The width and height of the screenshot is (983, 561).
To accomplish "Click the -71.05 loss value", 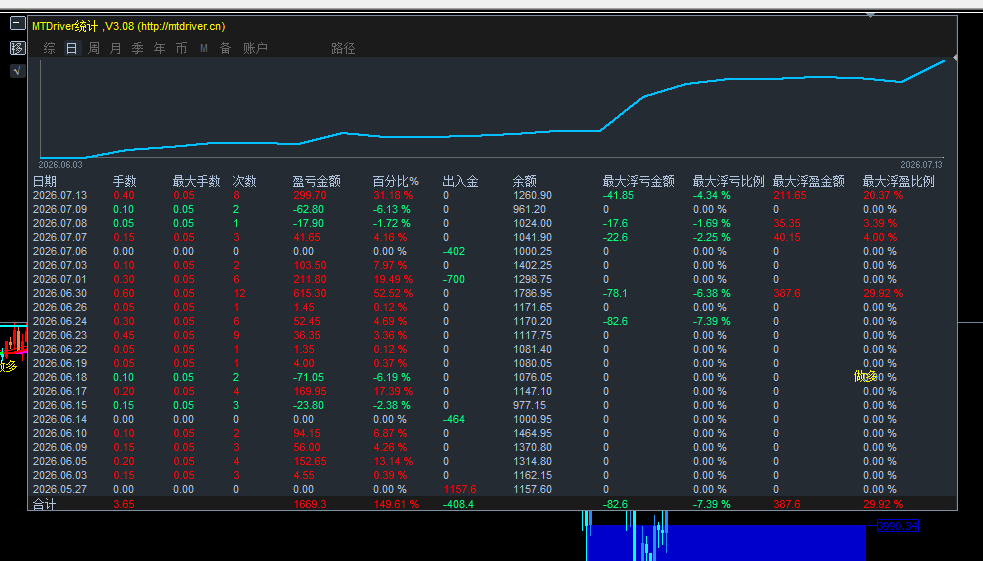I will tap(308, 377).
